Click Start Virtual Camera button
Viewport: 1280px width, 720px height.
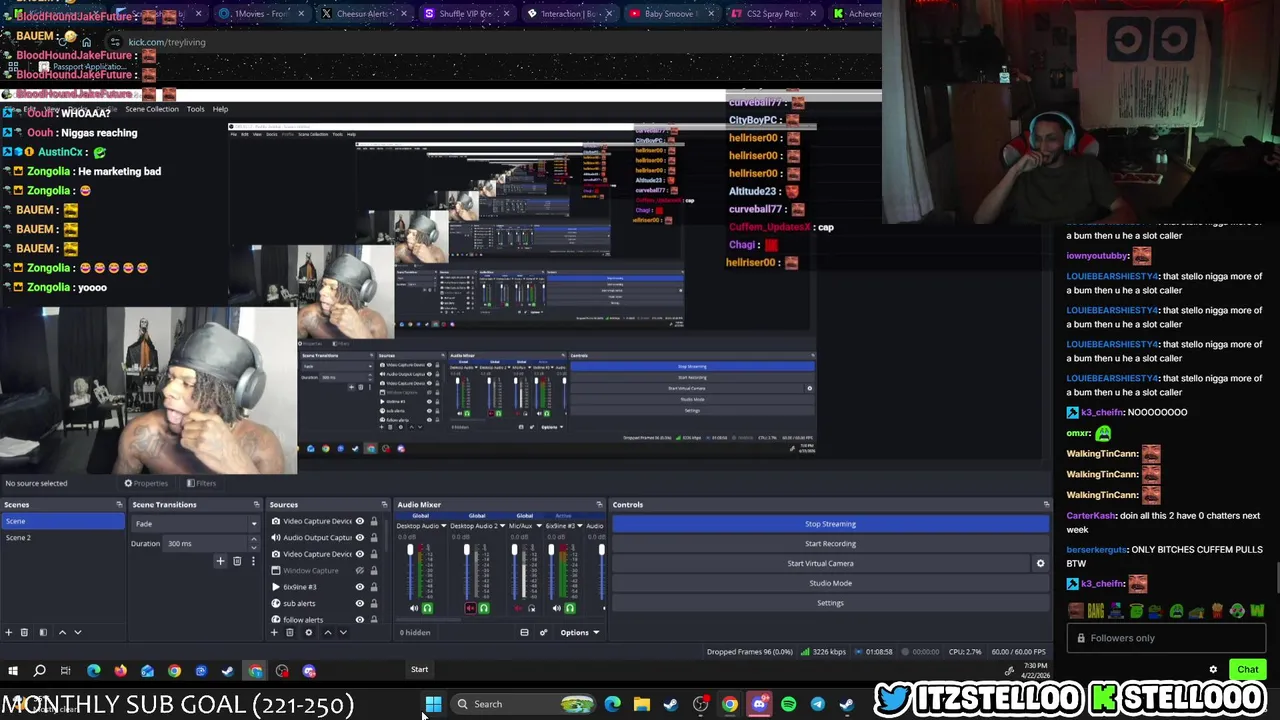pyautogui.click(x=820, y=563)
